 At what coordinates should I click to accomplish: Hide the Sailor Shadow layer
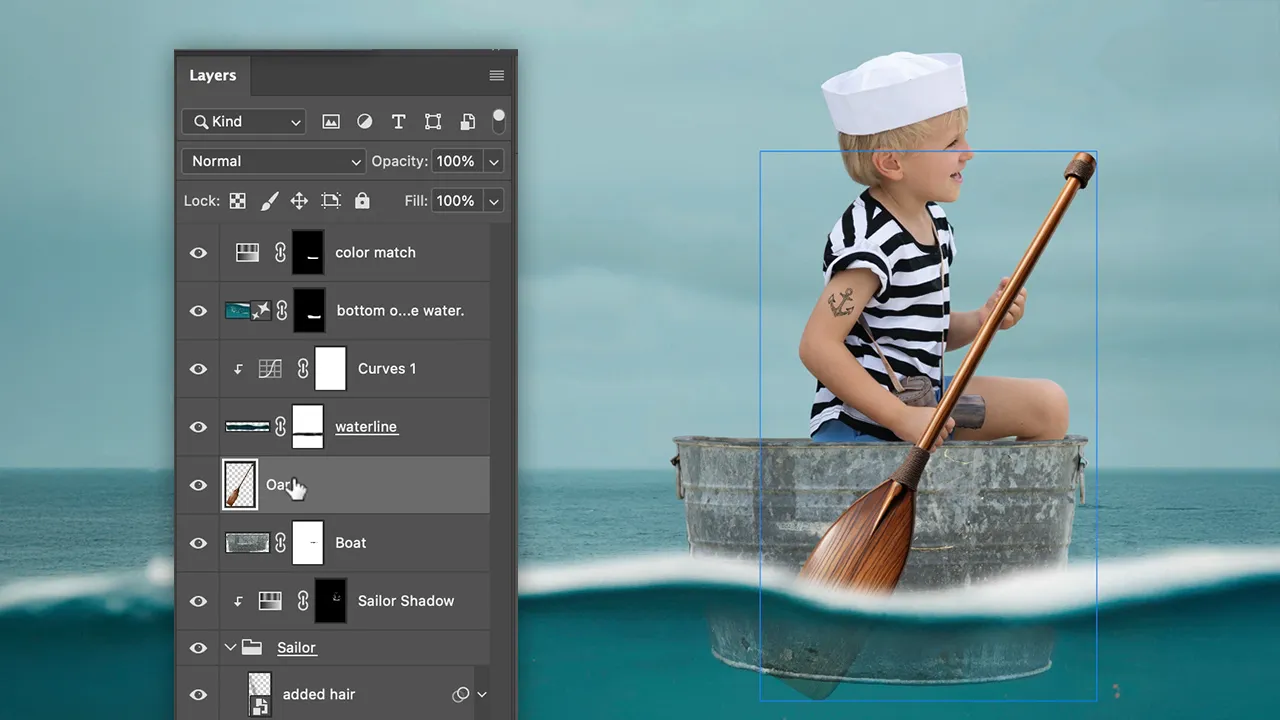(x=198, y=601)
